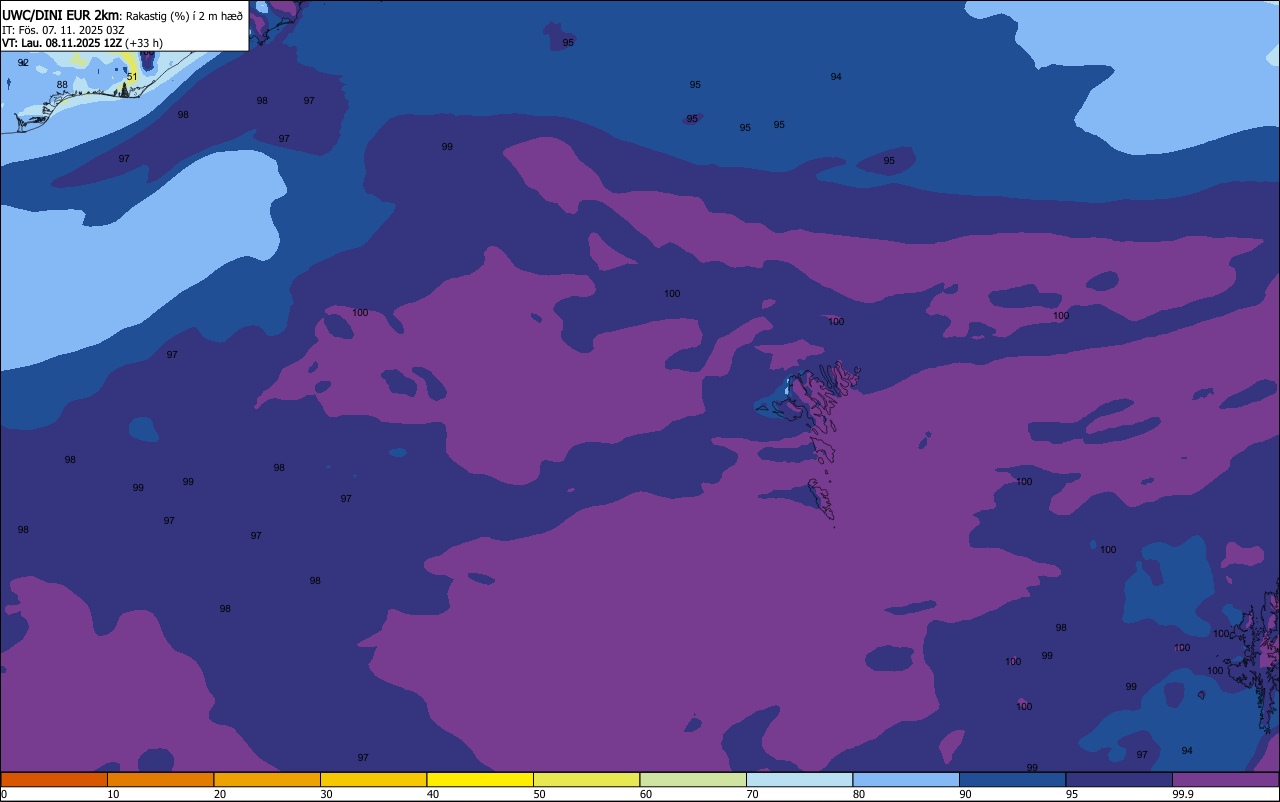Select the 20–30 amber legend swatch
This screenshot has height=802, width=1280.
pos(267,779)
